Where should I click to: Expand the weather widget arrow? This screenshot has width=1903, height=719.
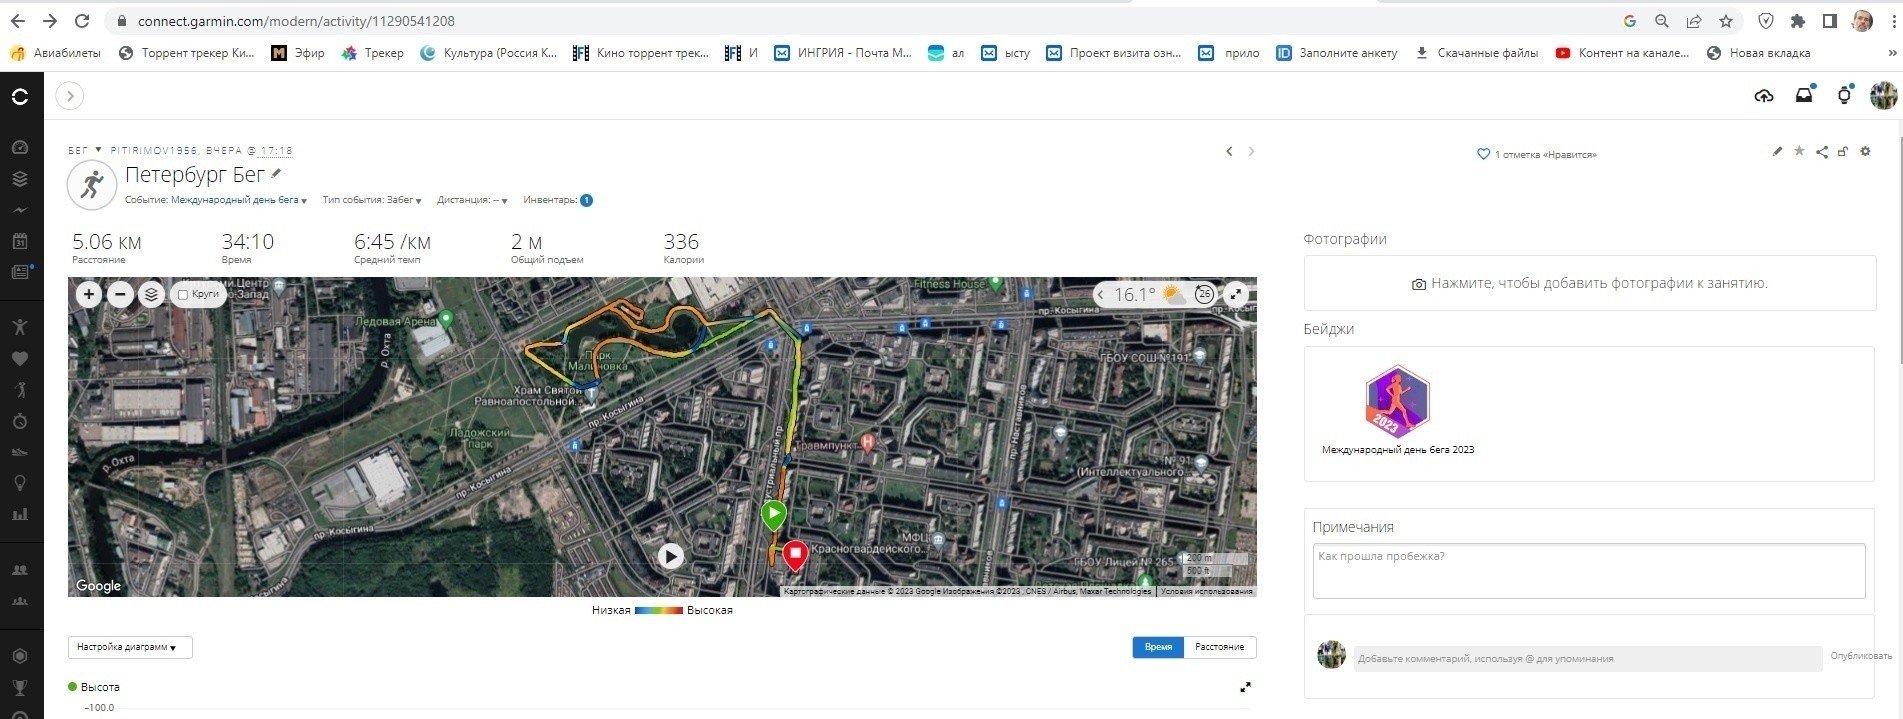click(1101, 295)
